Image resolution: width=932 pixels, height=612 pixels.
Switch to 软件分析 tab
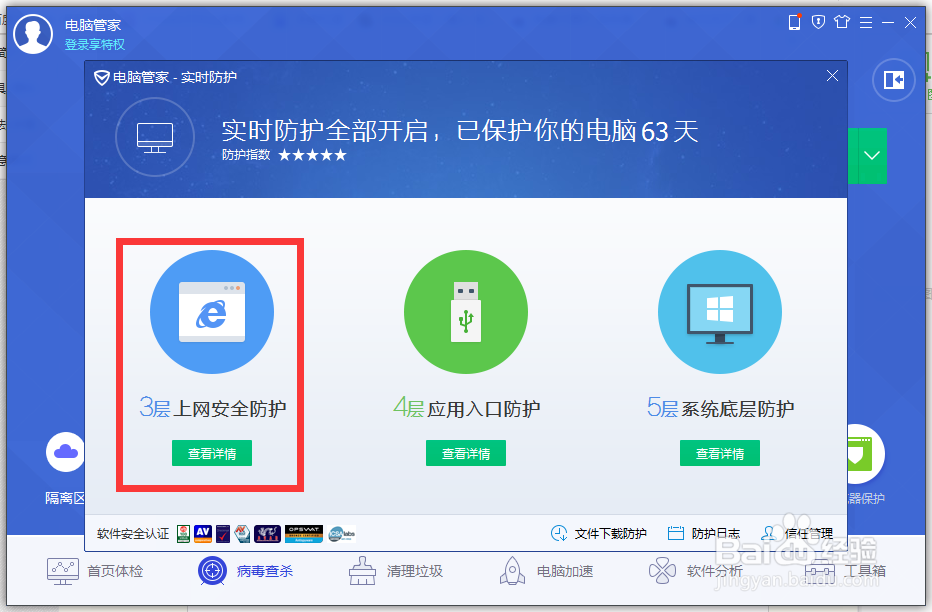coord(696,571)
